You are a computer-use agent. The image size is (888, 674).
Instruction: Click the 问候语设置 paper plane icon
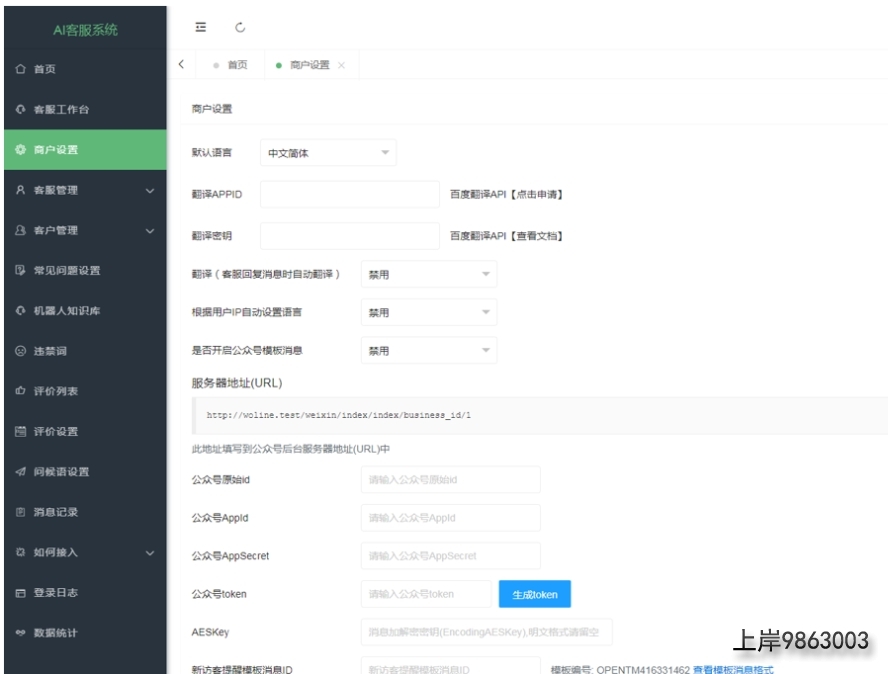coord(20,472)
